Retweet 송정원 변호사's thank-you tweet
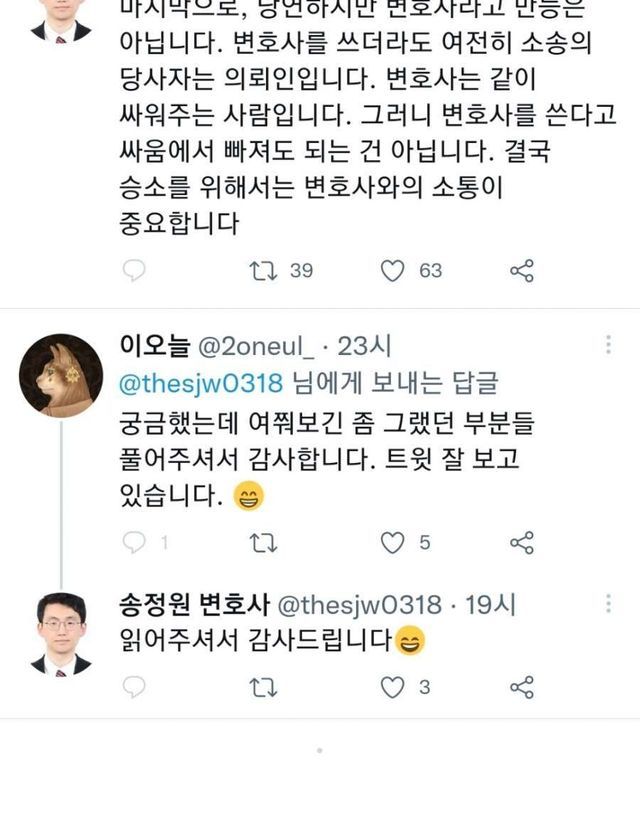The height and width of the screenshot is (818, 640). coord(264,687)
